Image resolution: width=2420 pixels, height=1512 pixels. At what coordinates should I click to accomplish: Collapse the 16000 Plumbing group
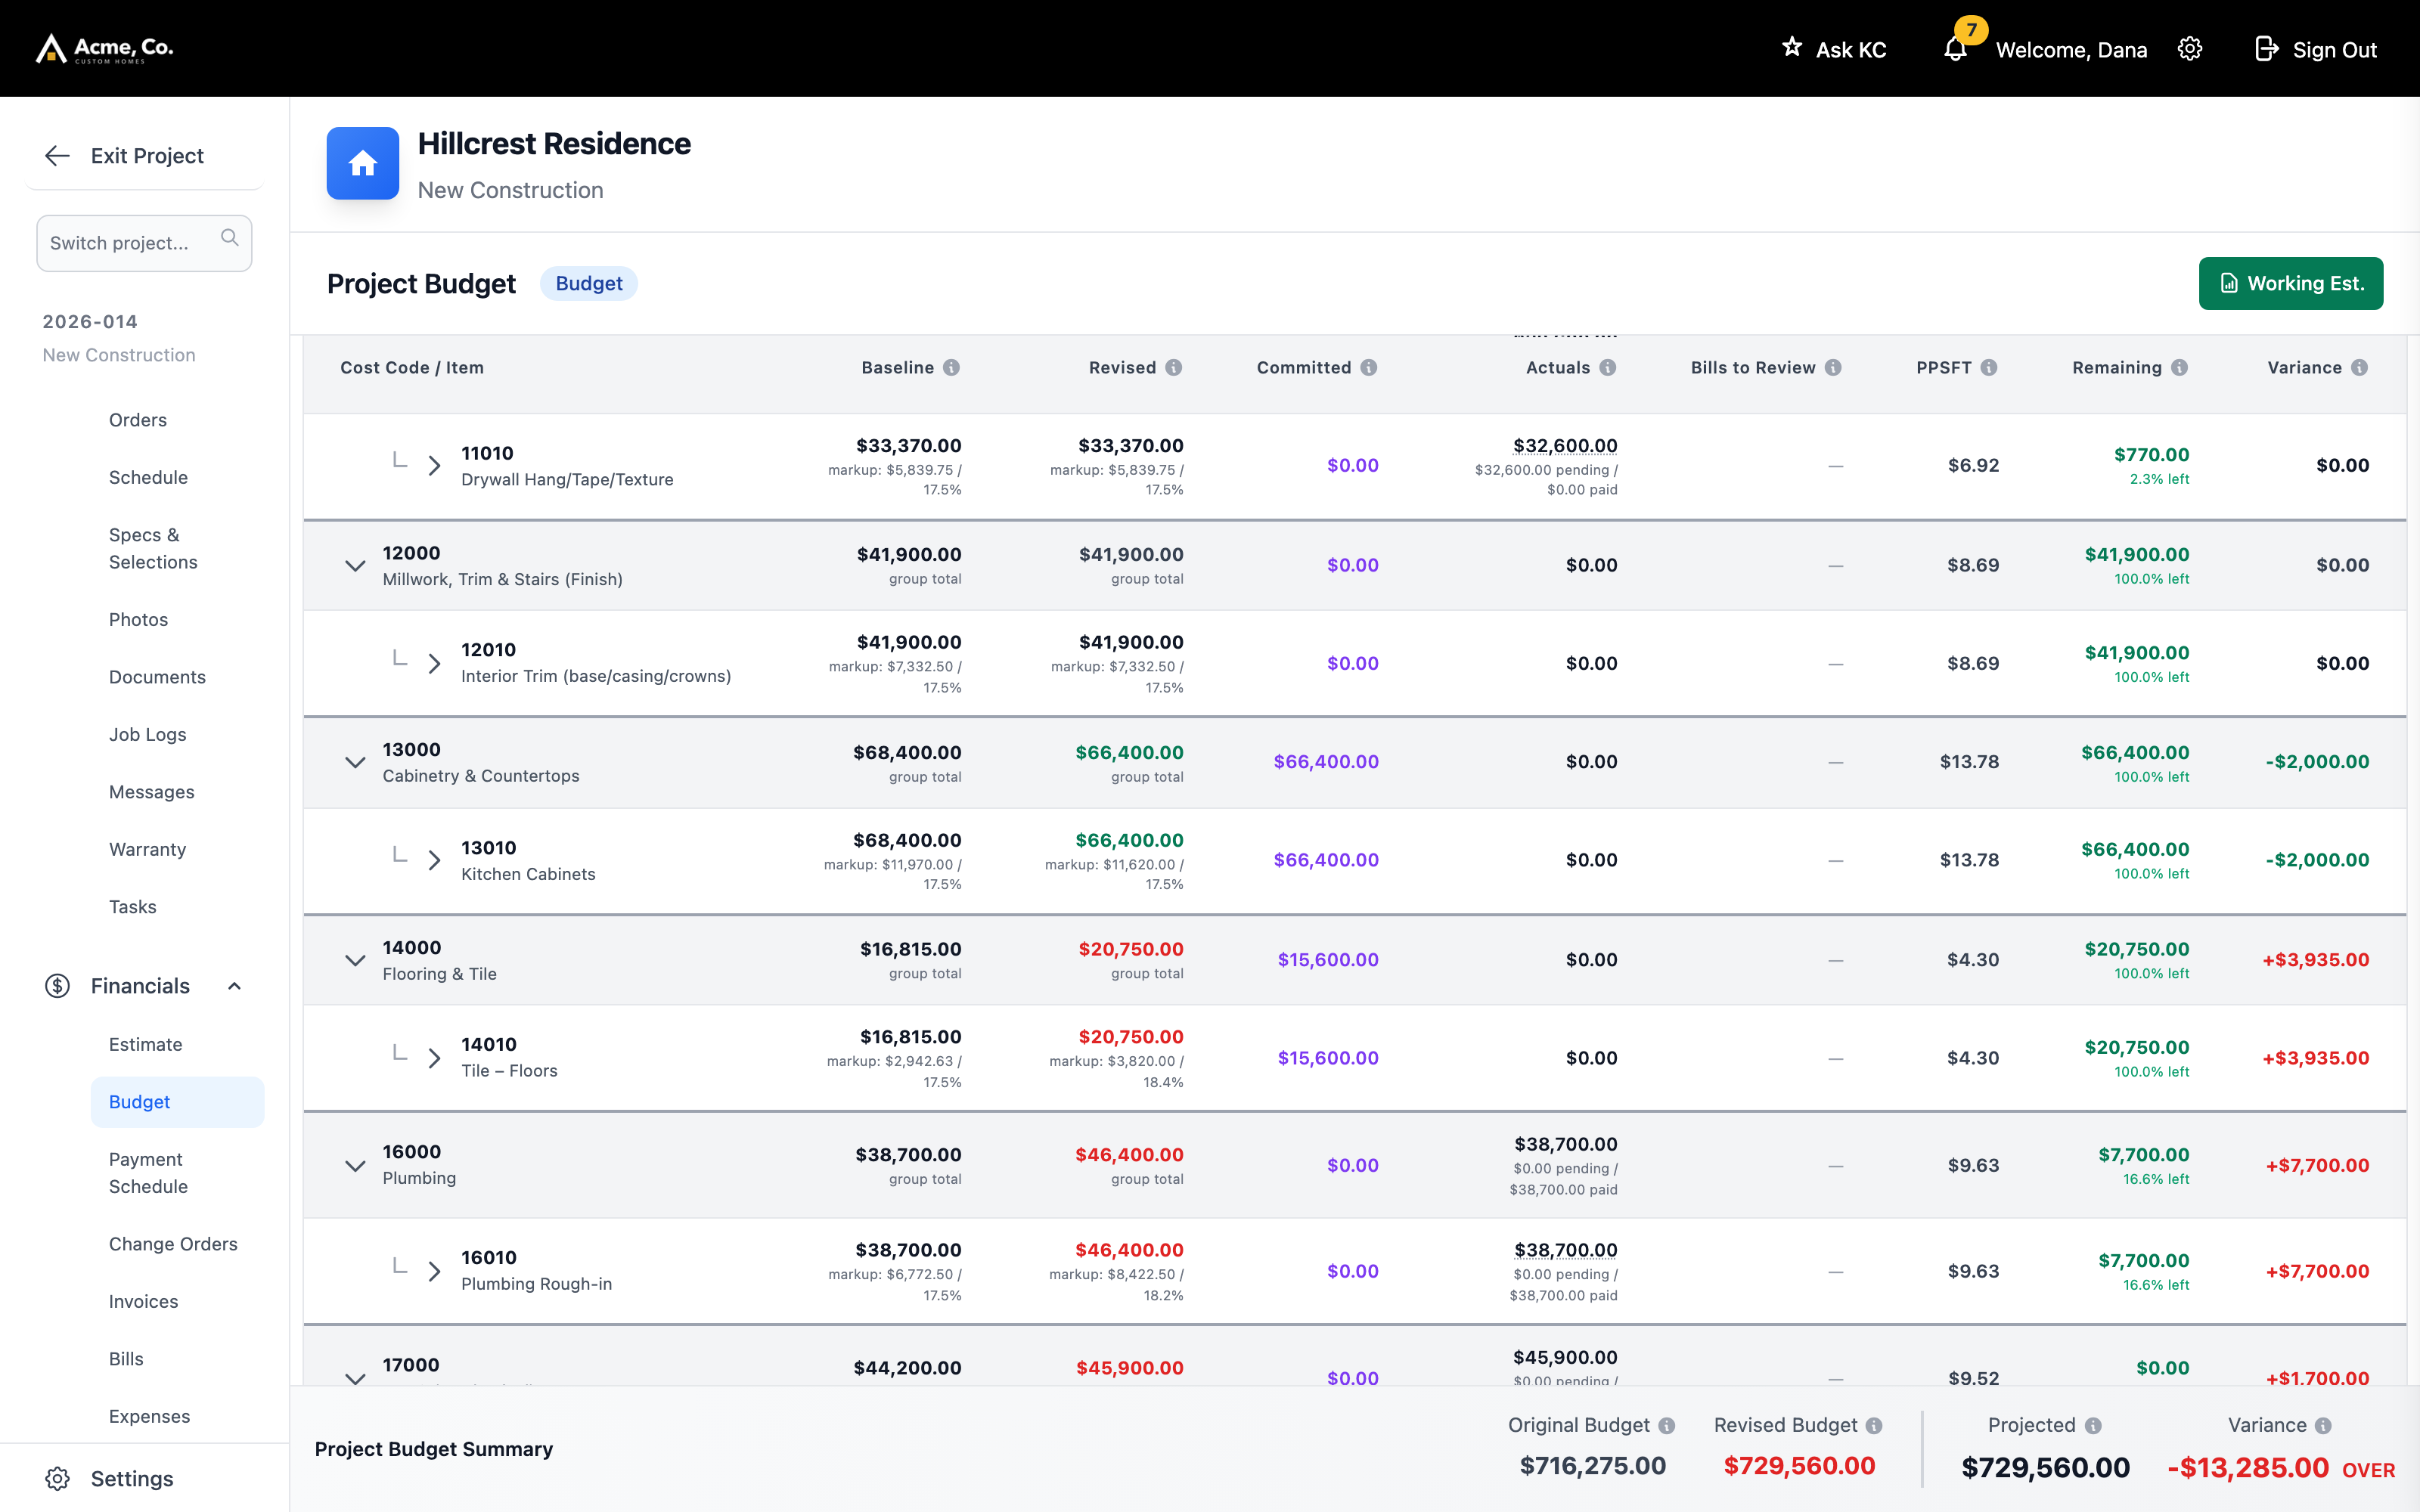tap(355, 1166)
